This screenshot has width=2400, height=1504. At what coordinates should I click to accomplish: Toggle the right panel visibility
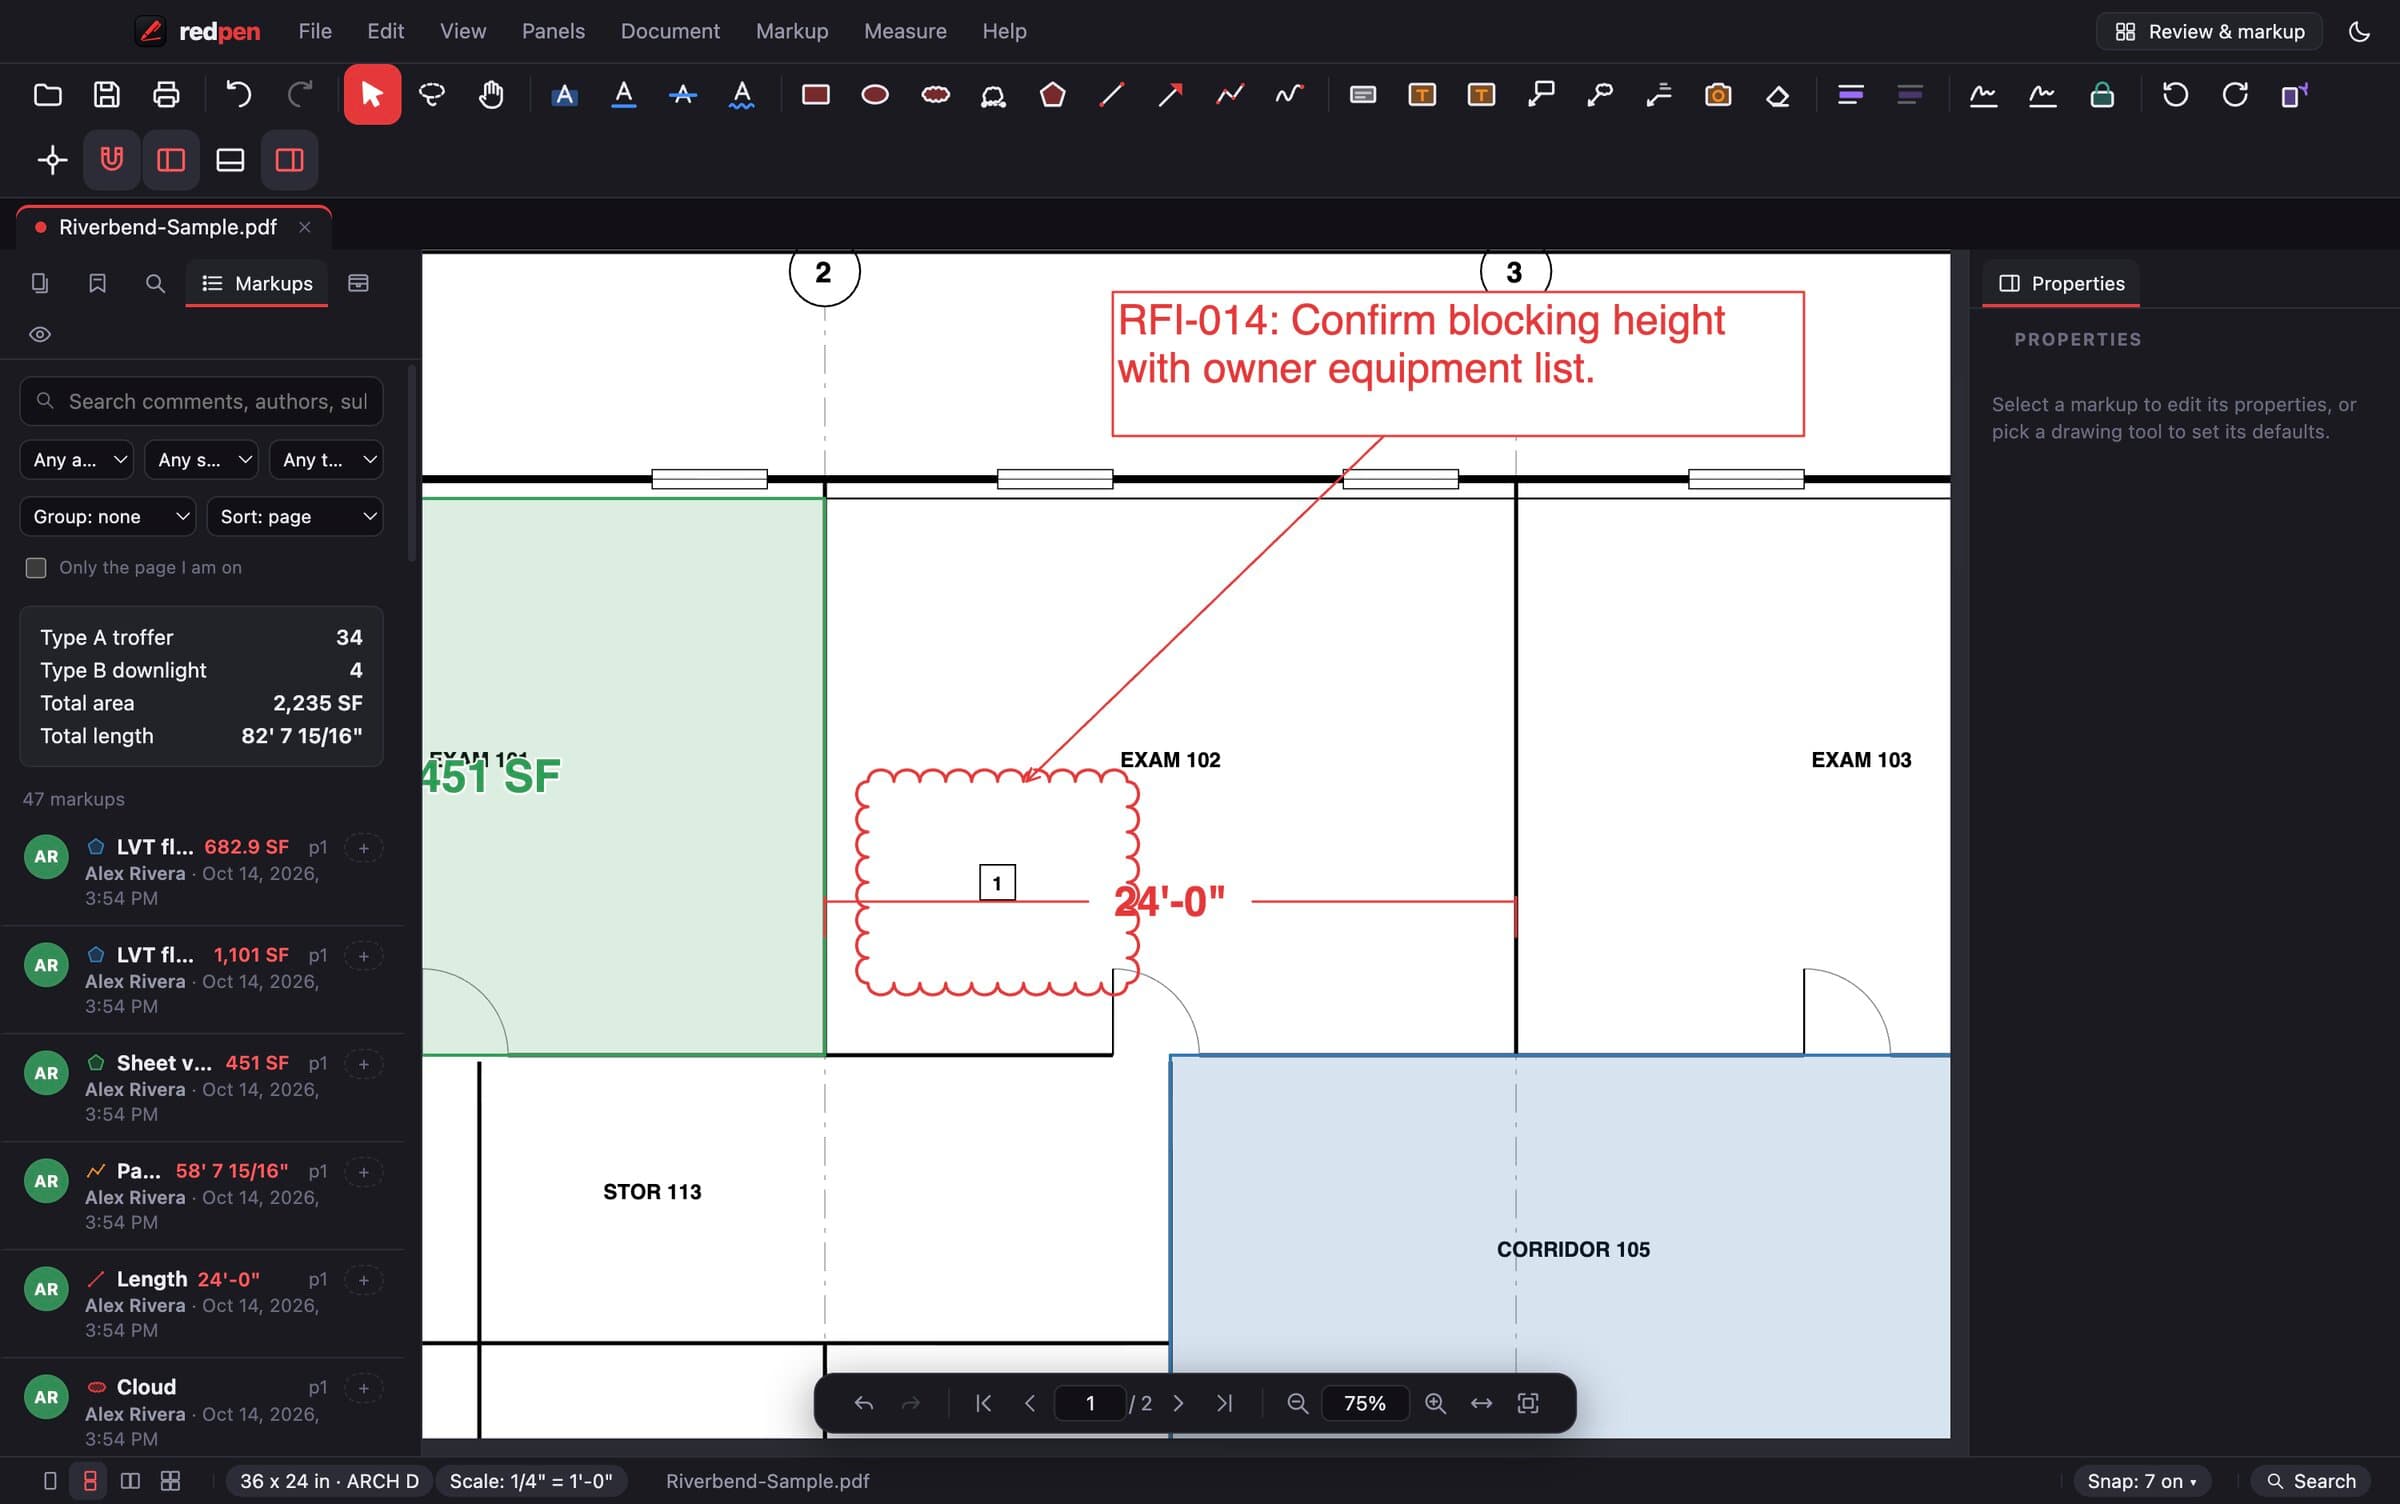290,159
